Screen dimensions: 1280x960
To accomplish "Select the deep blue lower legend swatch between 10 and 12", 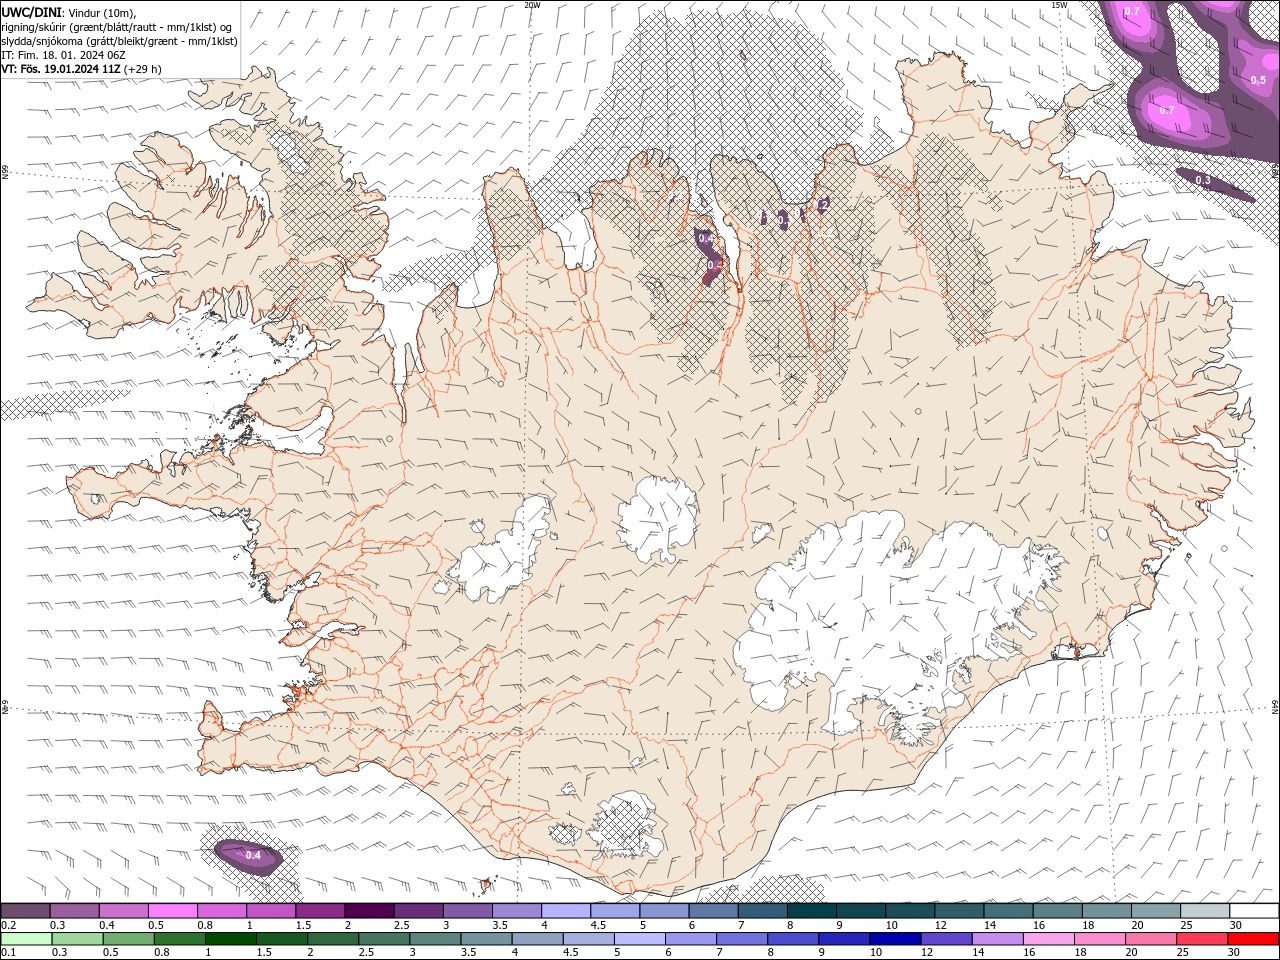I will (893, 939).
